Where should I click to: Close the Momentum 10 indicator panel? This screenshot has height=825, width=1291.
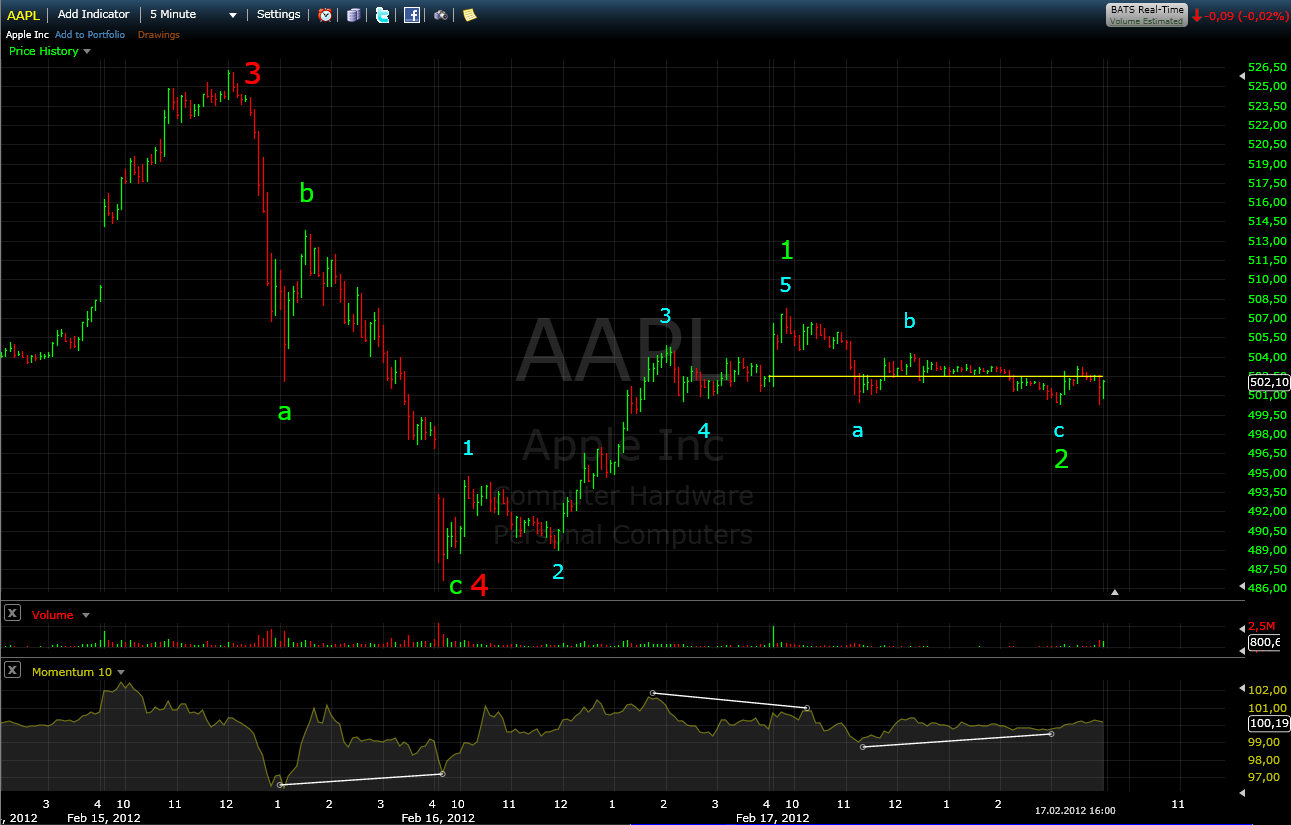[13, 671]
